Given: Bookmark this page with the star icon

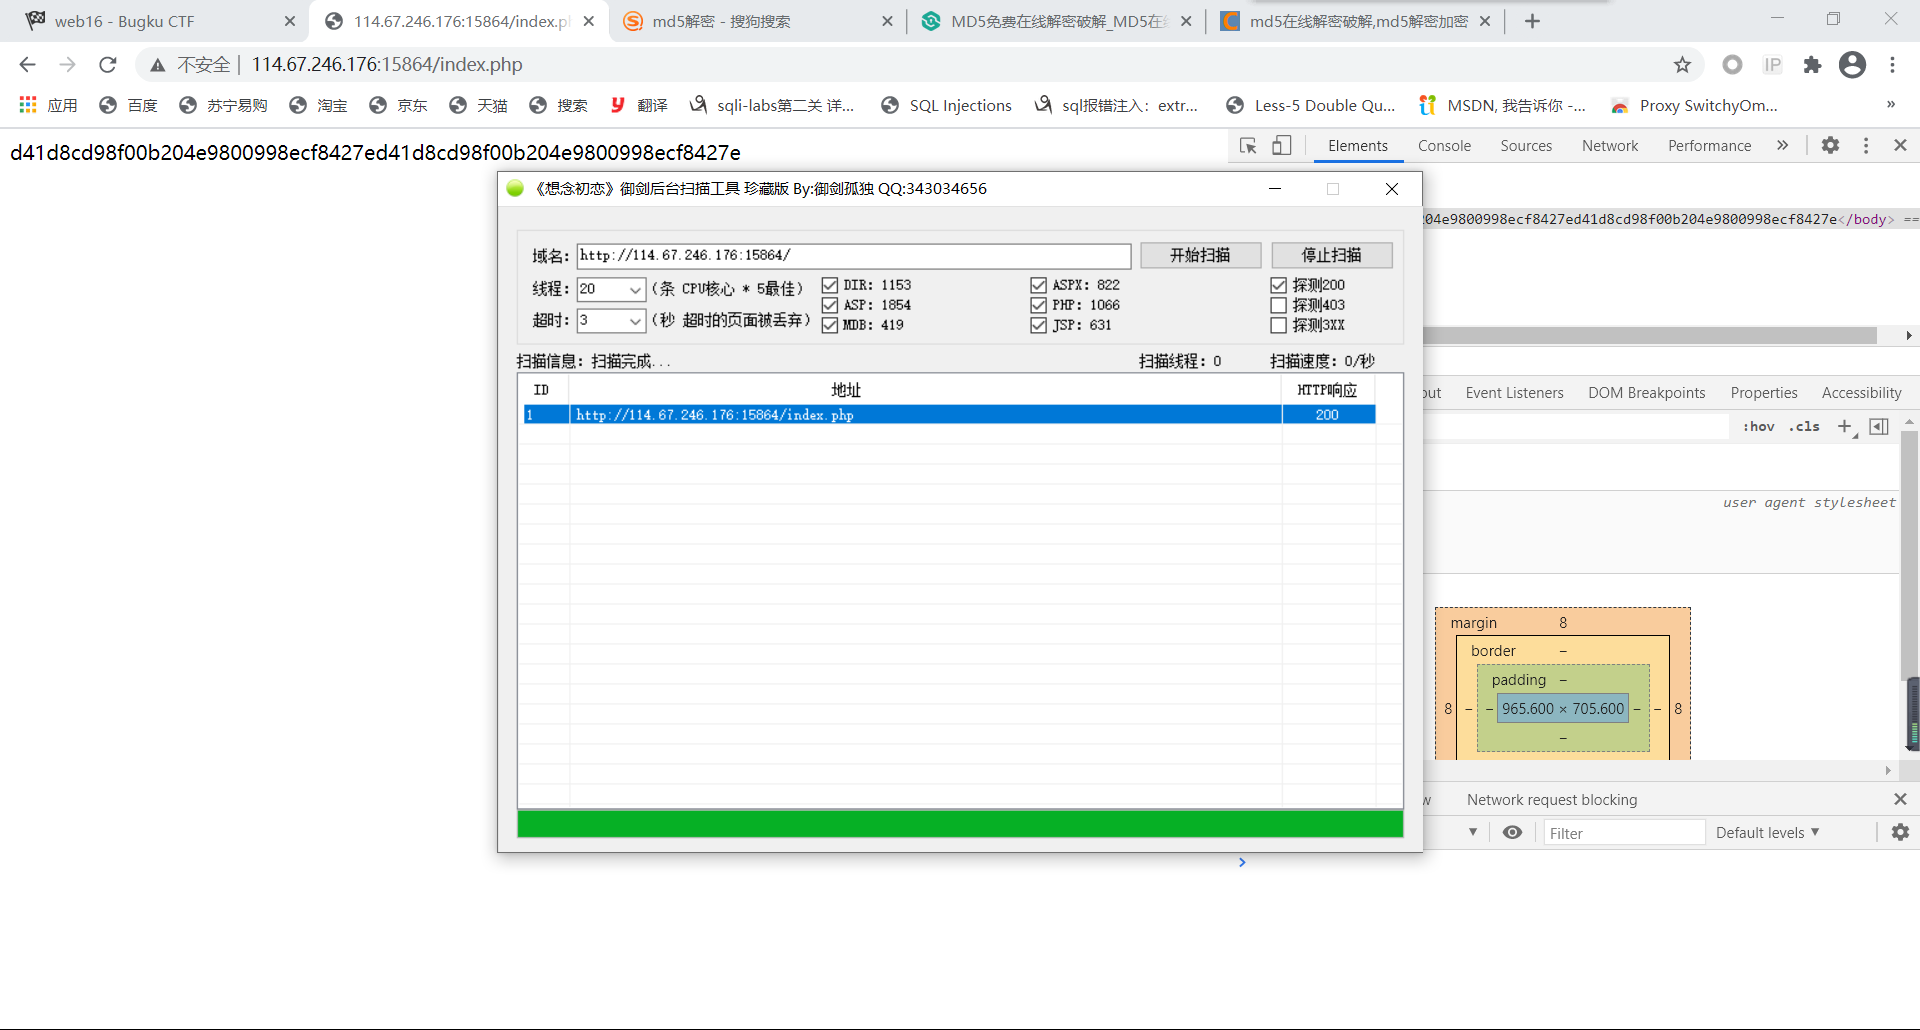Looking at the screenshot, I should pos(1682,65).
